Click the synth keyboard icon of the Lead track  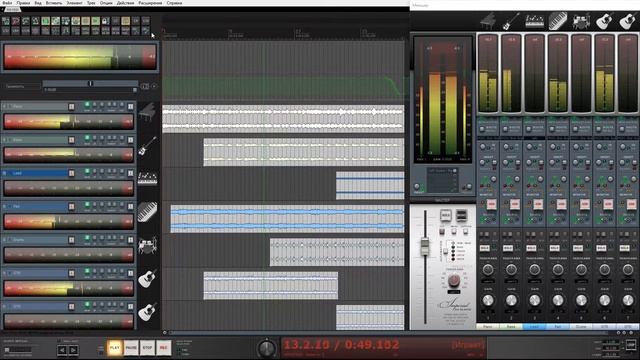click(x=147, y=178)
